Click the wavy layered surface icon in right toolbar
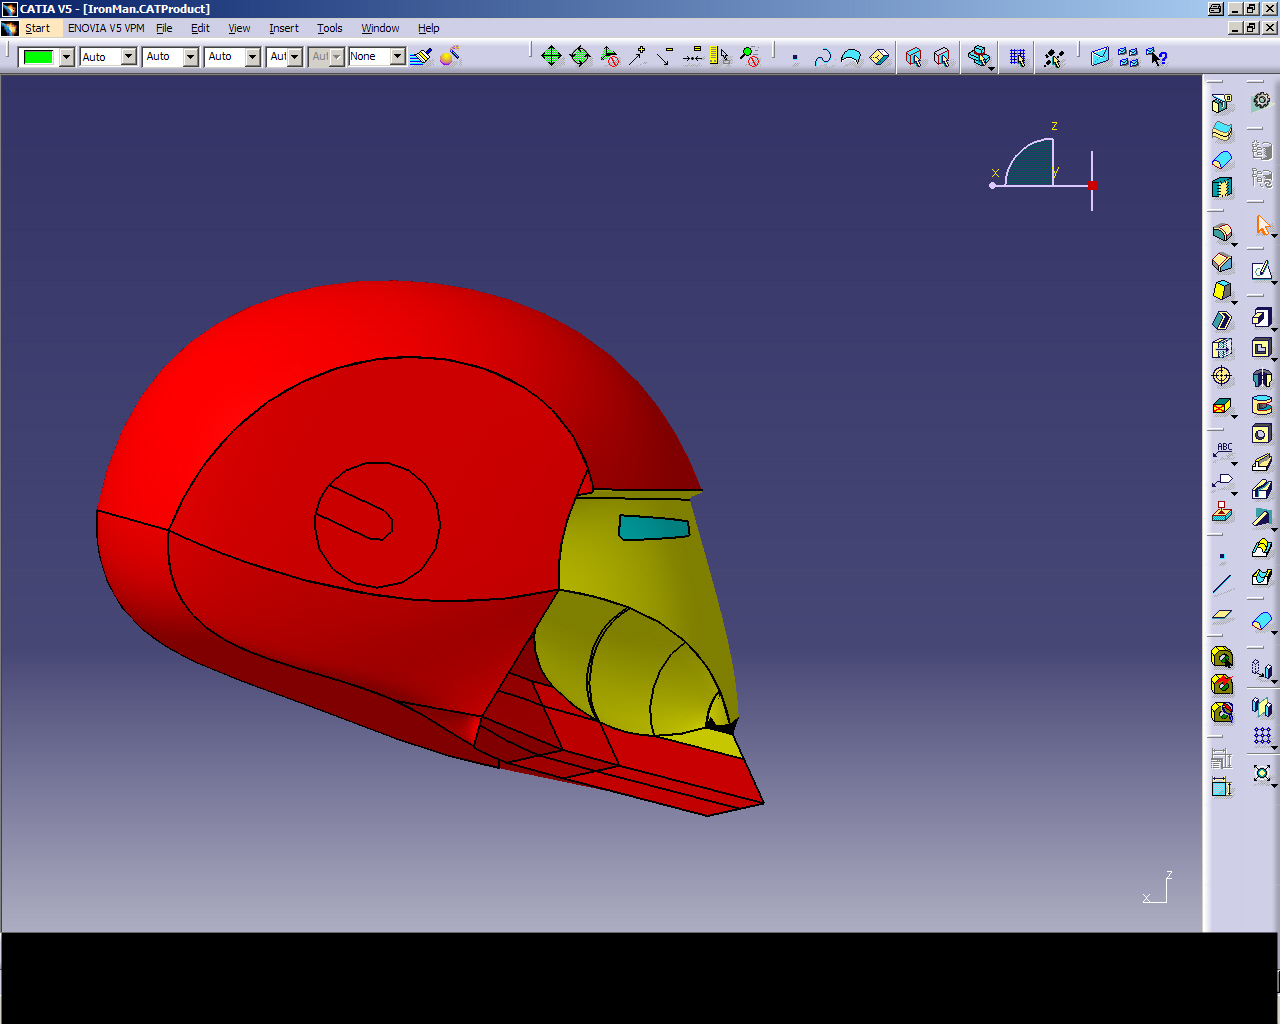 (1222, 131)
